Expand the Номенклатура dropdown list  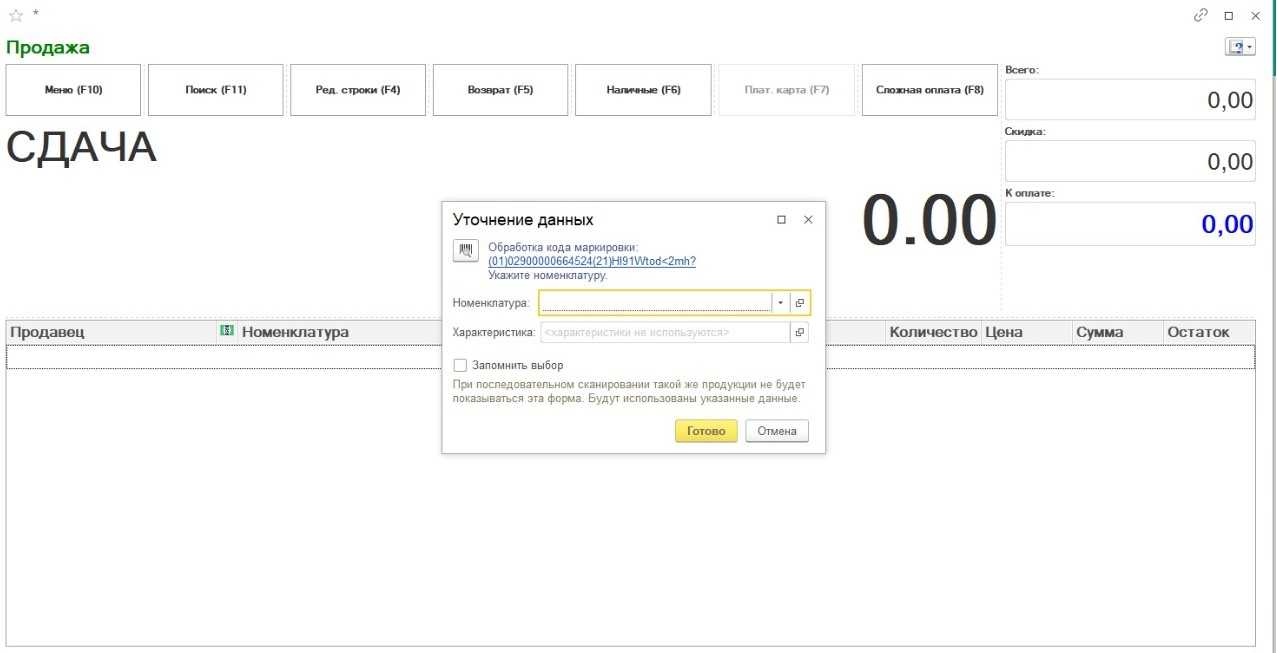coord(780,303)
